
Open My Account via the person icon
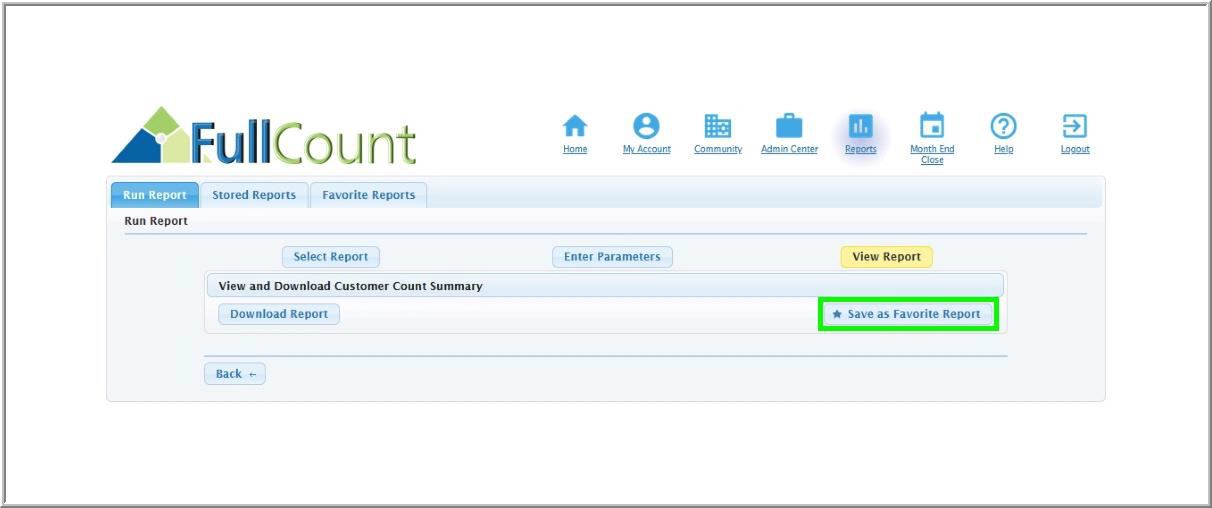pyautogui.click(x=647, y=126)
